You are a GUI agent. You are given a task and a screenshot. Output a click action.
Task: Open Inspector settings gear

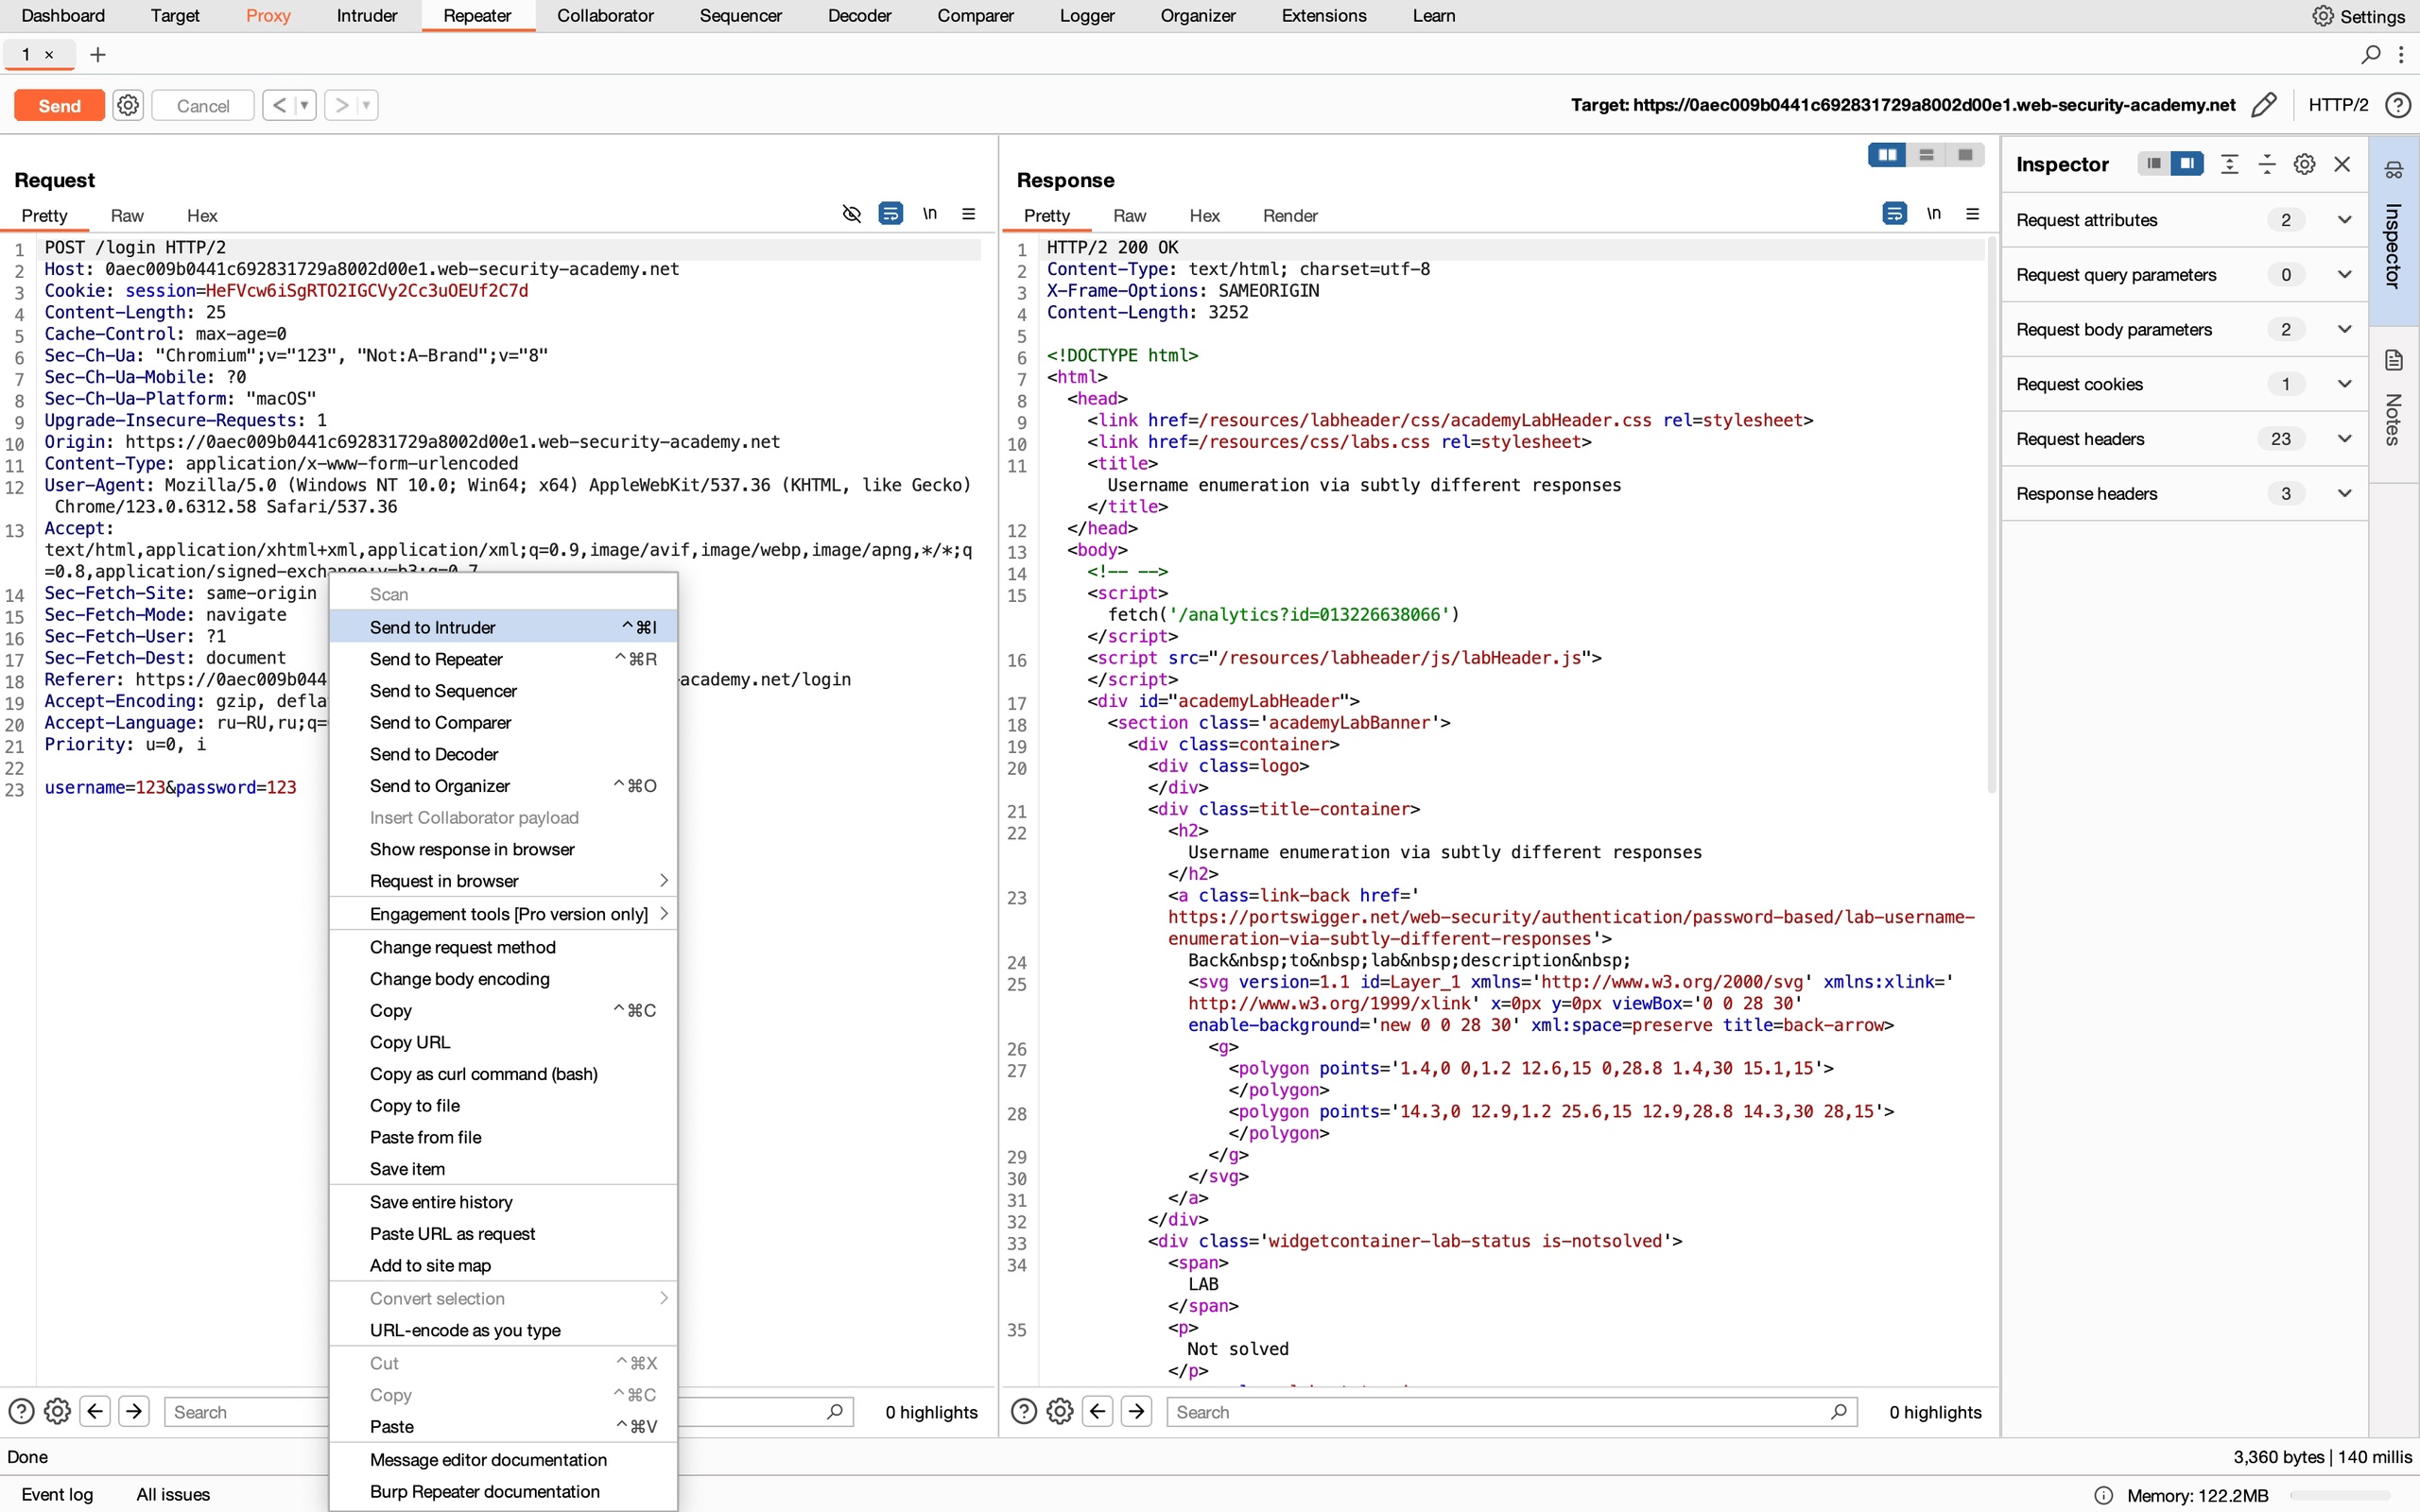(x=2304, y=164)
